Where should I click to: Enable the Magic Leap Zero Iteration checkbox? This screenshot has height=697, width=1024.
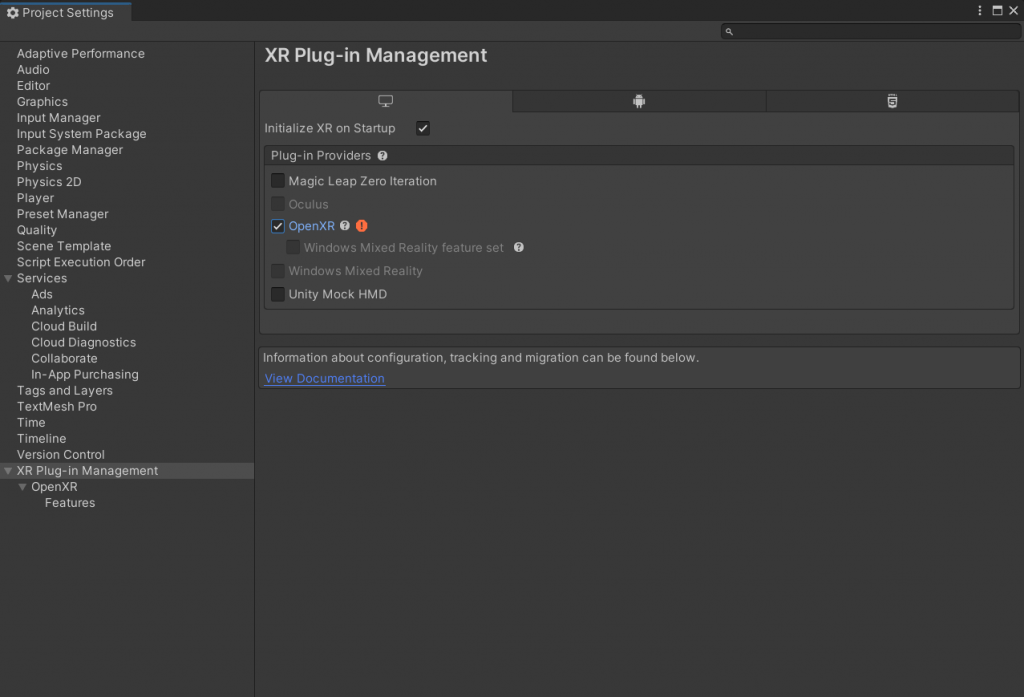click(278, 181)
